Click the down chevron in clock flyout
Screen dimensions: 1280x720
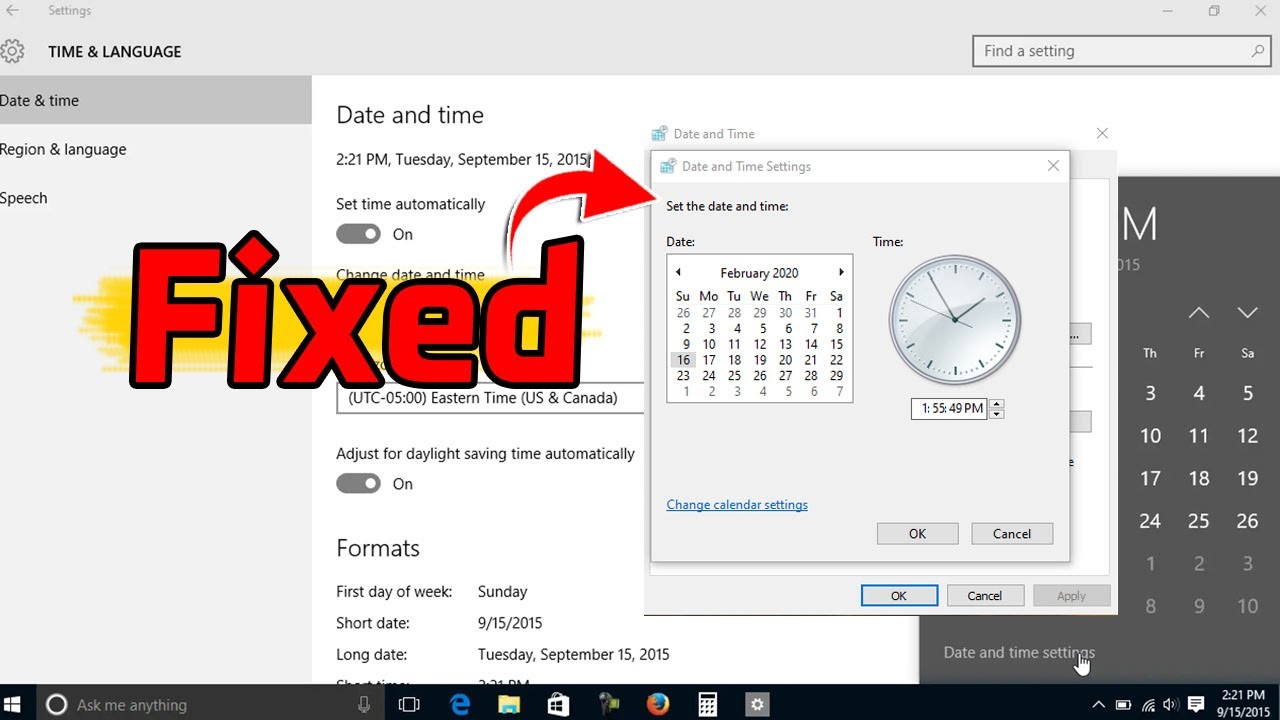click(1247, 313)
